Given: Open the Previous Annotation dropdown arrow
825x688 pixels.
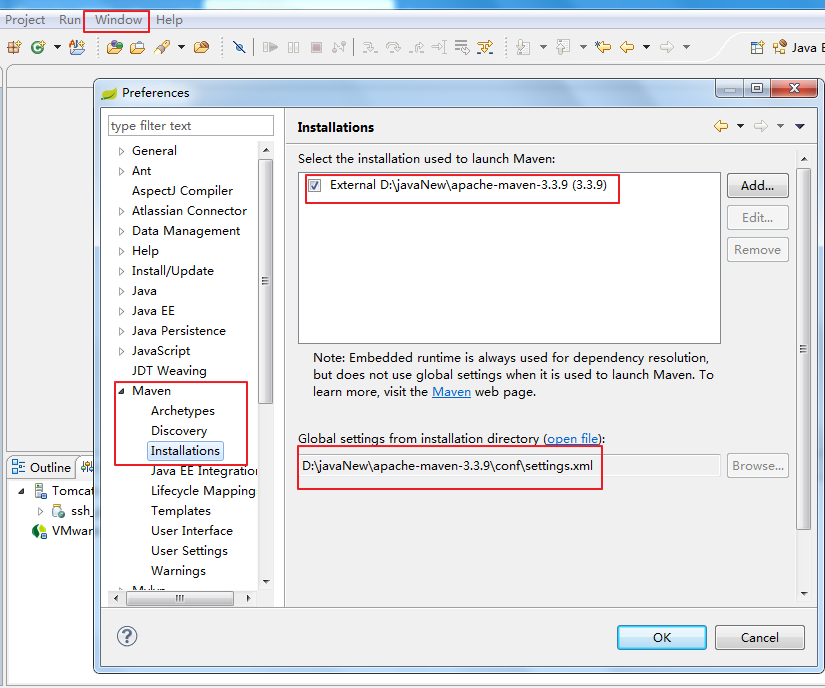Looking at the screenshot, I should coord(583,47).
